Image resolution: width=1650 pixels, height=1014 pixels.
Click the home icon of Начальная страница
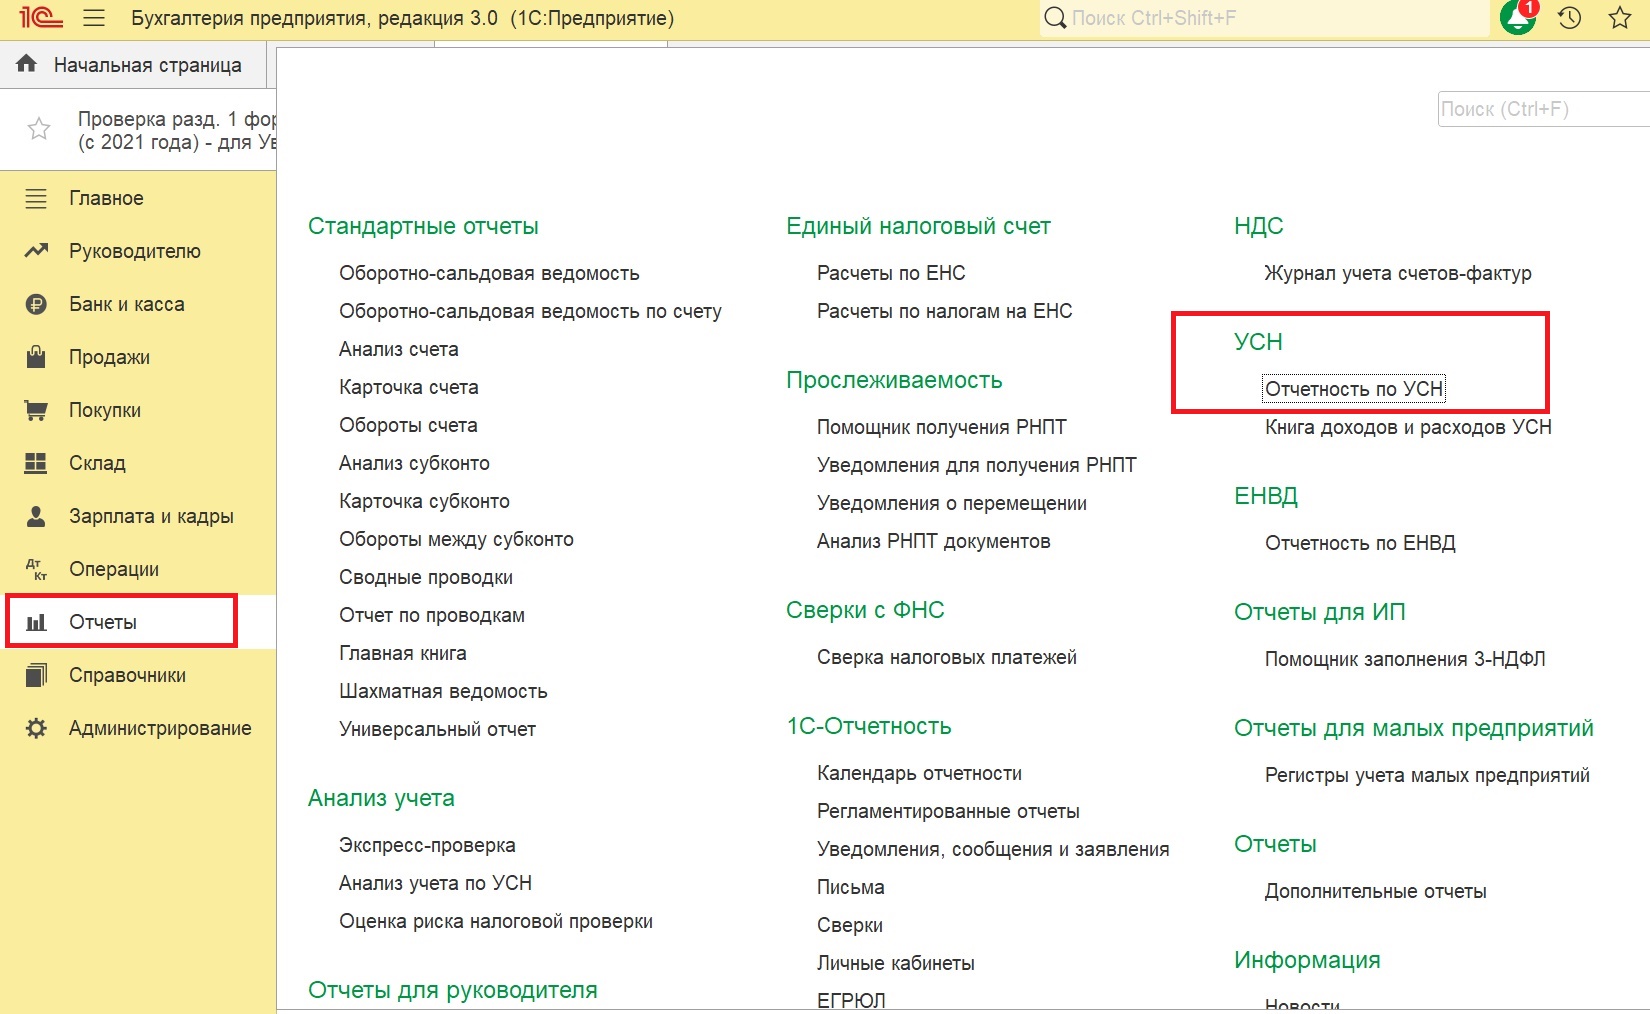tap(27, 64)
